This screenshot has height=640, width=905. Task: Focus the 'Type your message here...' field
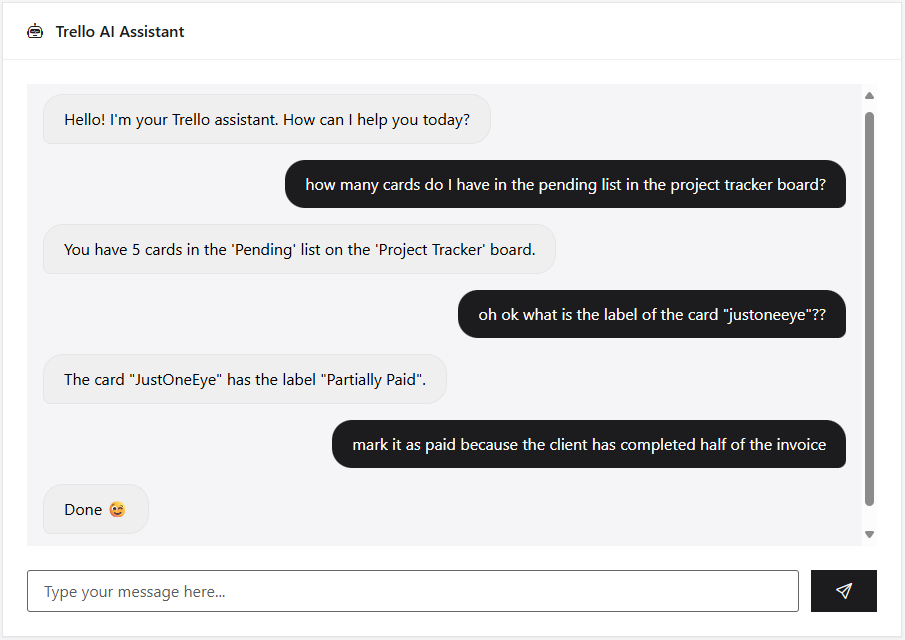412,591
